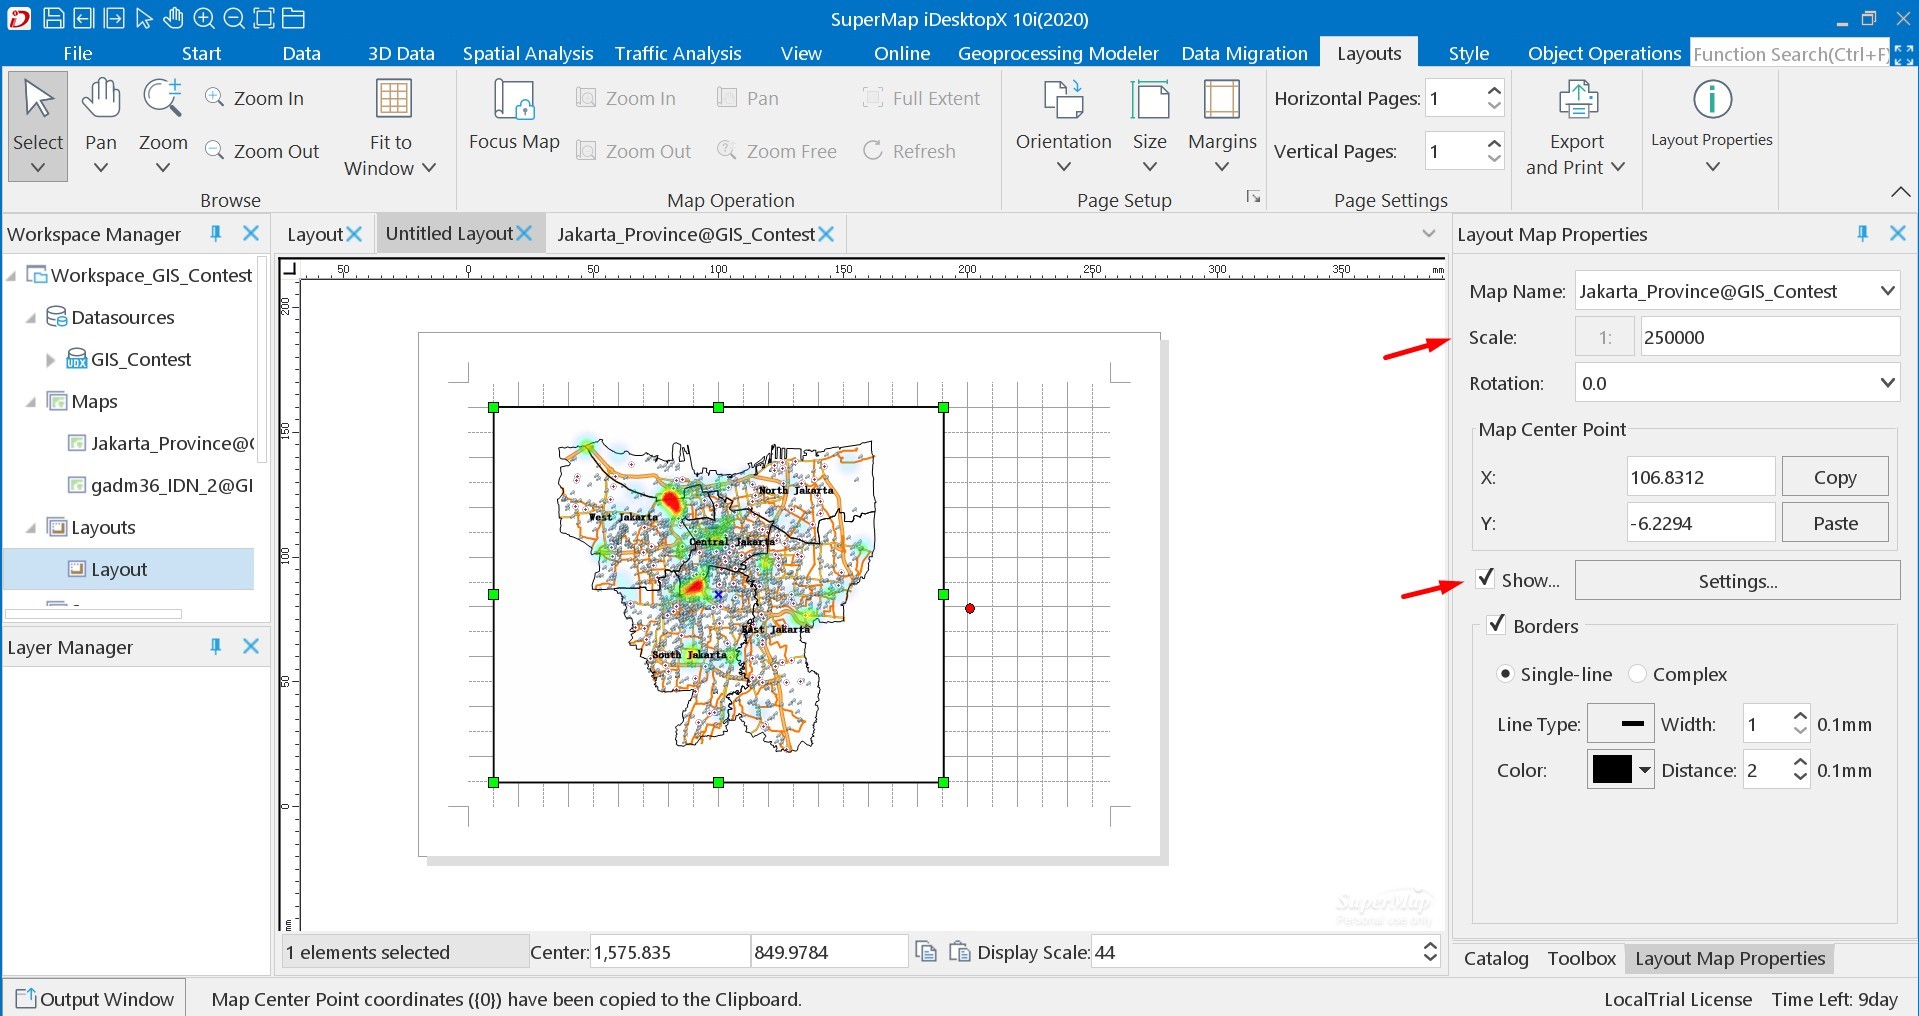Click the Fit to Window icon
This screenshot has height=1016, width=1919.
(393, 99)
